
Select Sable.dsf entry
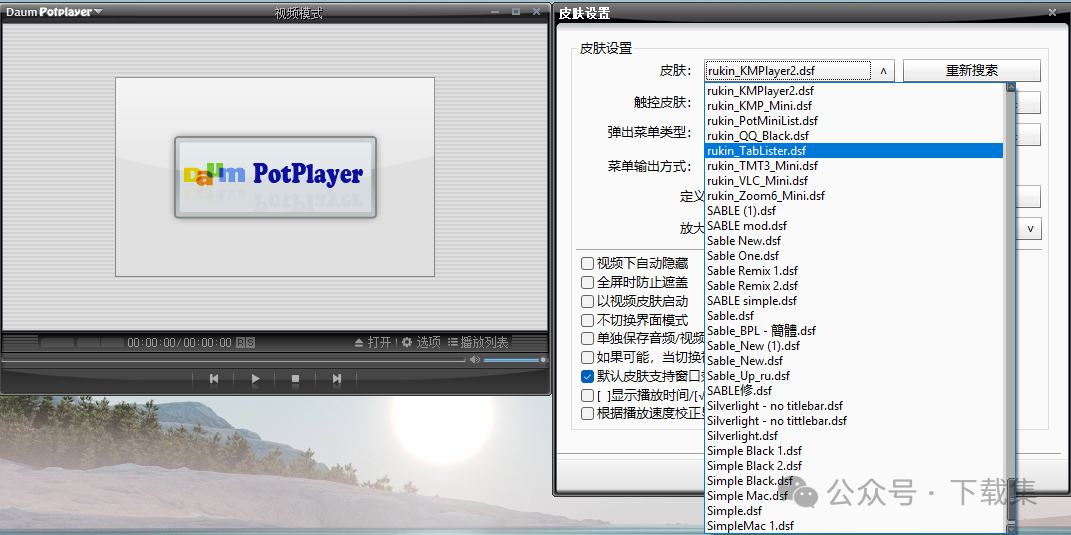[x=854, y=316]
